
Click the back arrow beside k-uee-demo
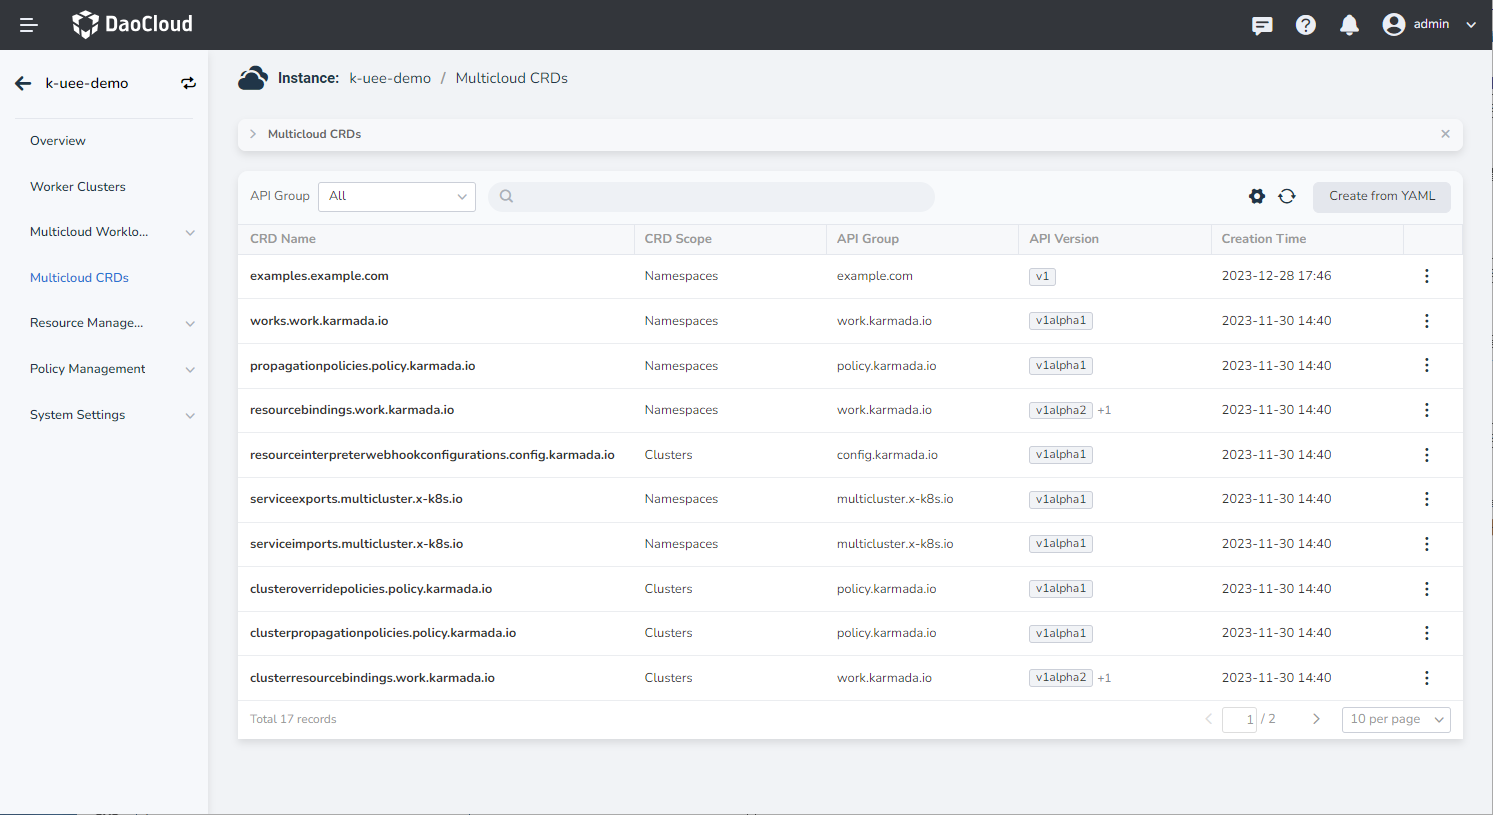pos(23,84)
